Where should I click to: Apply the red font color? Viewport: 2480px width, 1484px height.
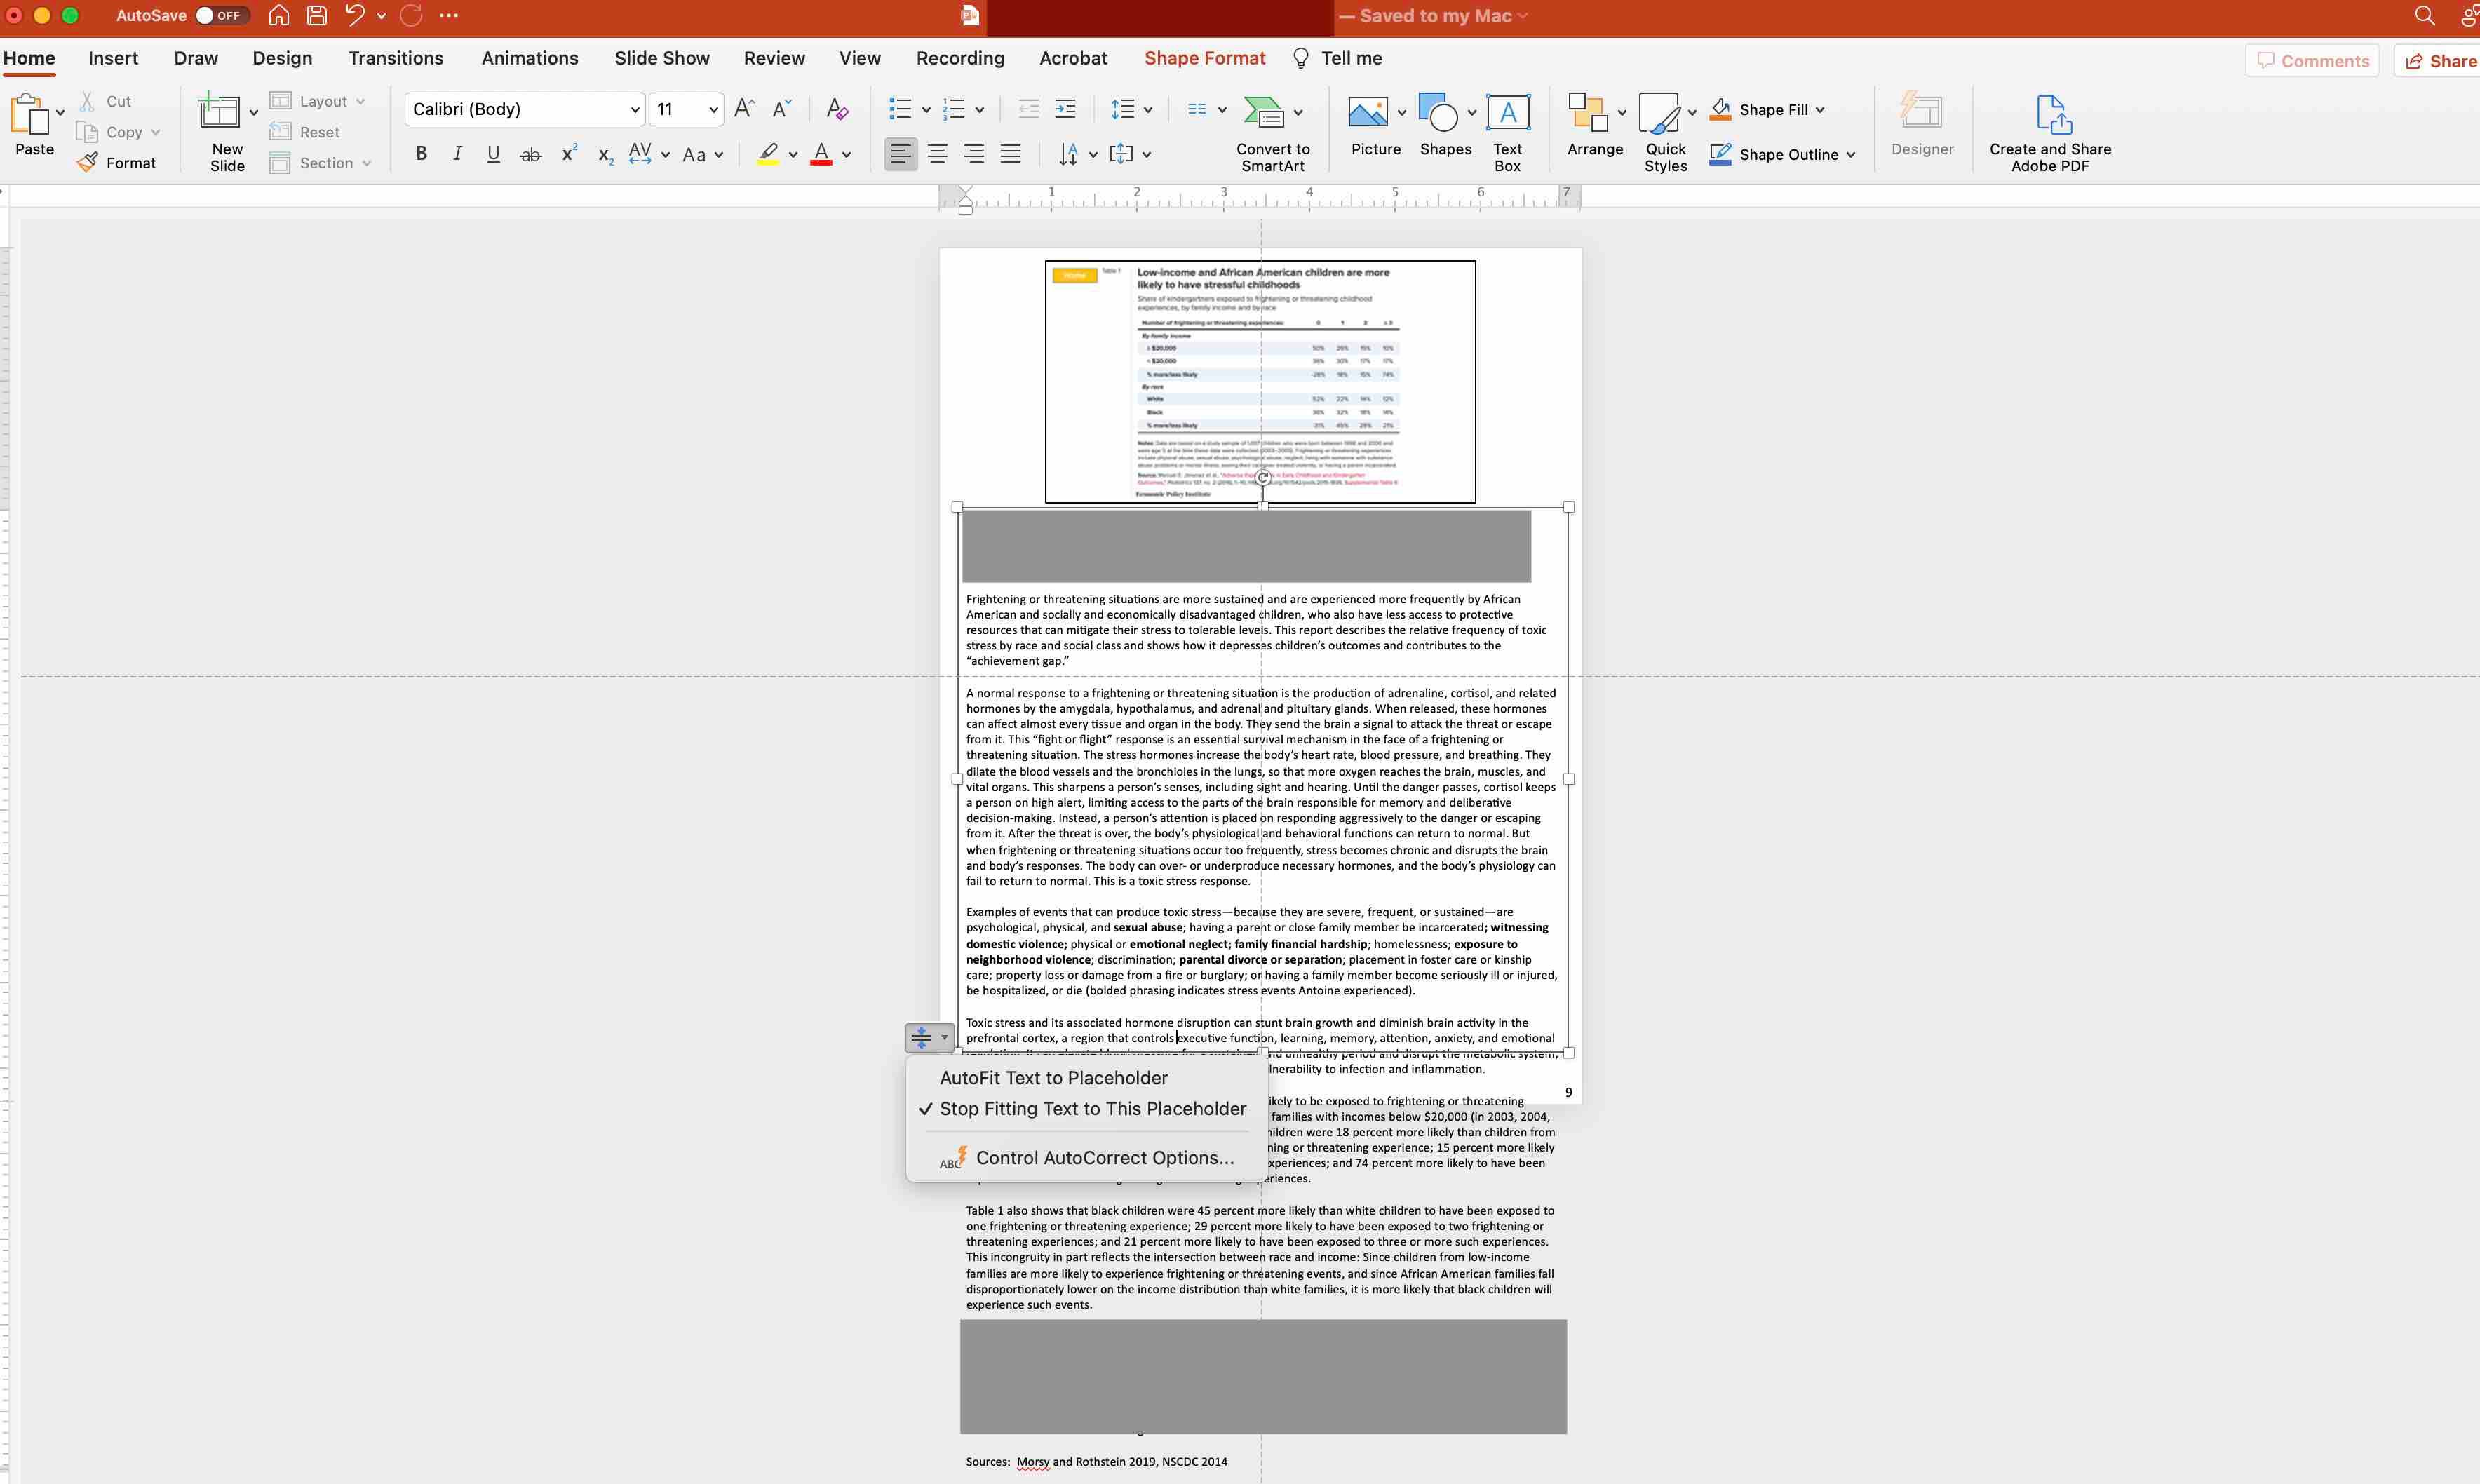point(821,154)
